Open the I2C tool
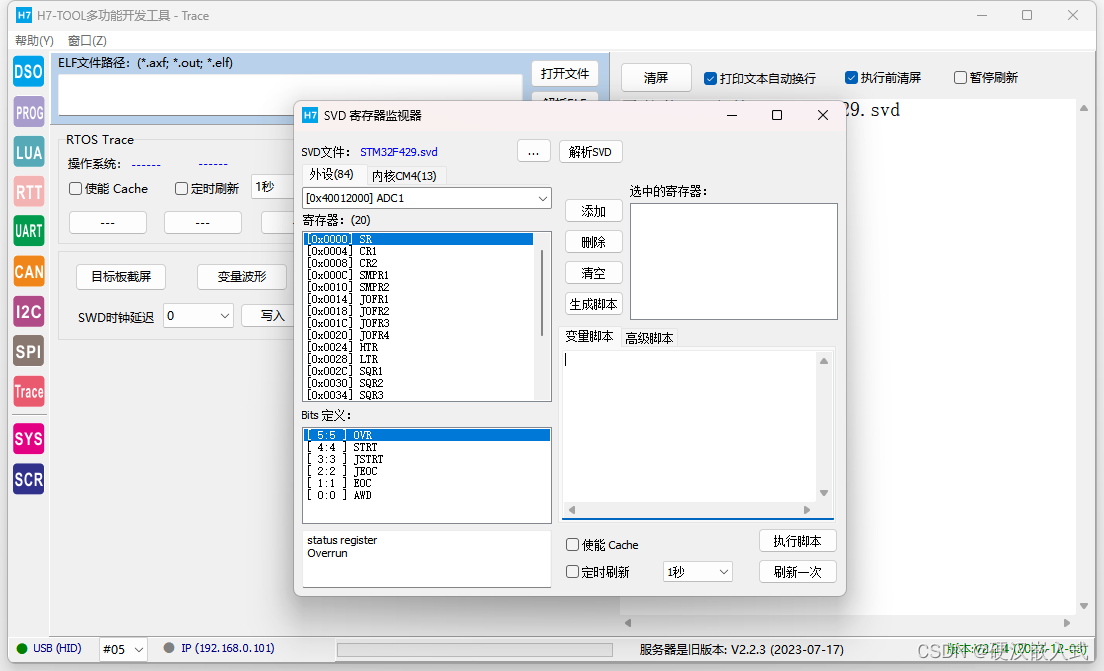Viewport: 1104px width, 671px height. (x=27, y=311)
